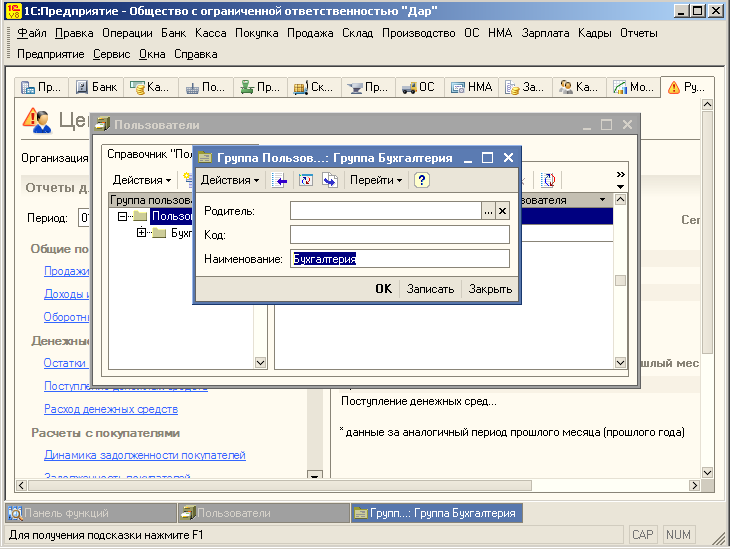Open the Окна menu
The height and width of the screenshot is (549, 730).
tap(152, 54)
